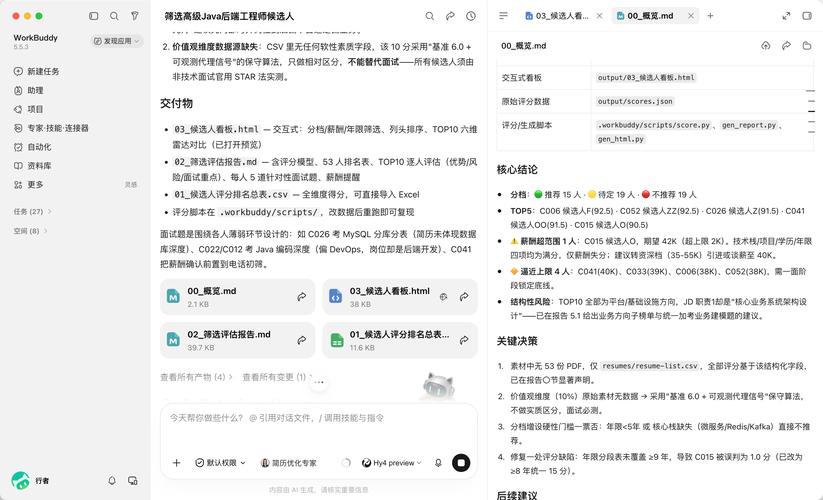Image resolution: width=823 pixels, height=500 pixels.
Task: Open the 资料库 section
Action: point(33,166)
